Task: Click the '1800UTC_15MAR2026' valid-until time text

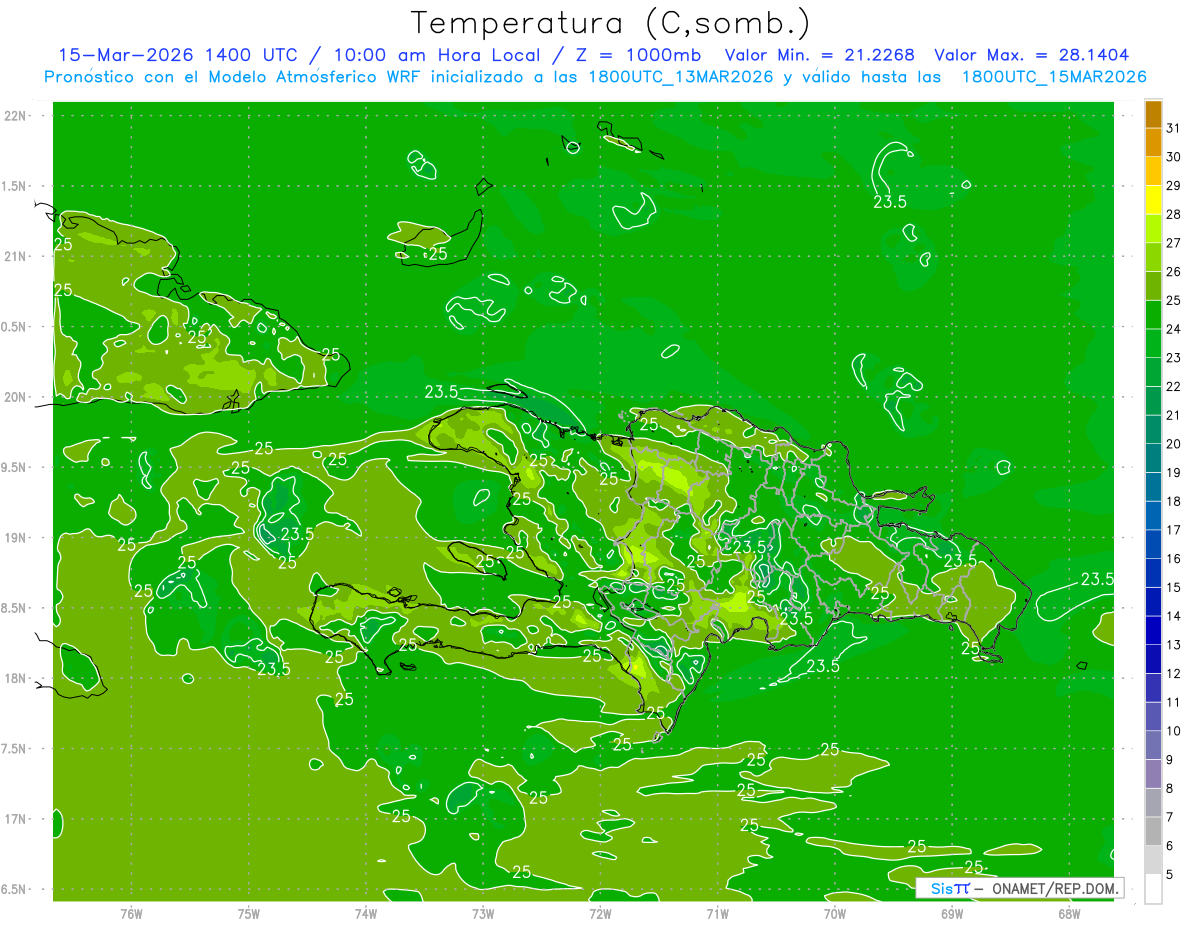Action: click(x=1054, y=77)
